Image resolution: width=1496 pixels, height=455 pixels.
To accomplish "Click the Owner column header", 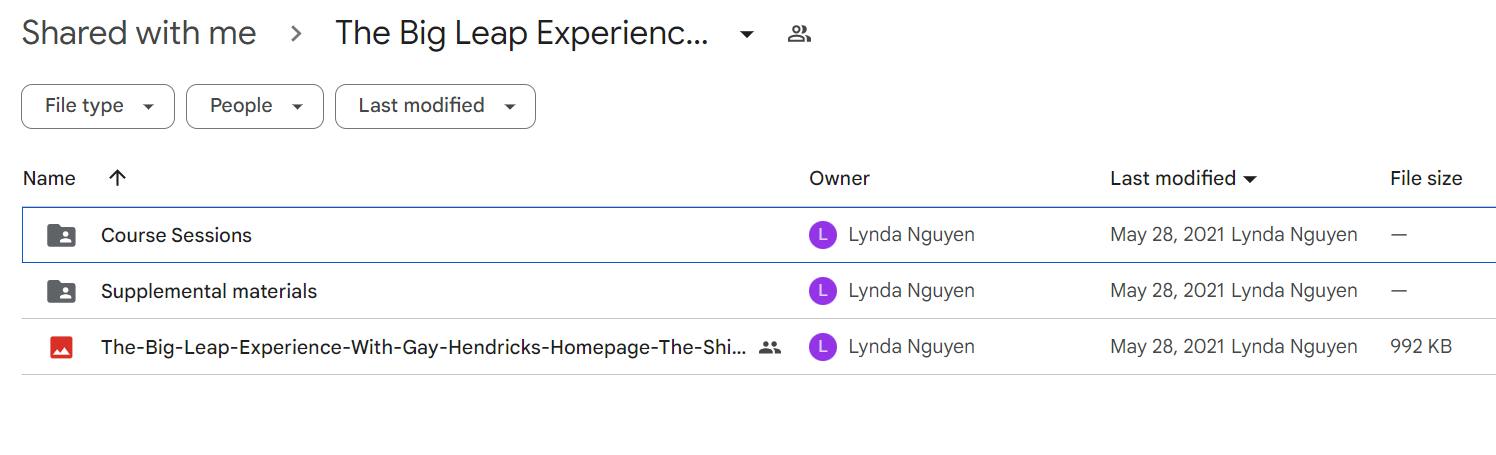I will click(x=839, y=178).
